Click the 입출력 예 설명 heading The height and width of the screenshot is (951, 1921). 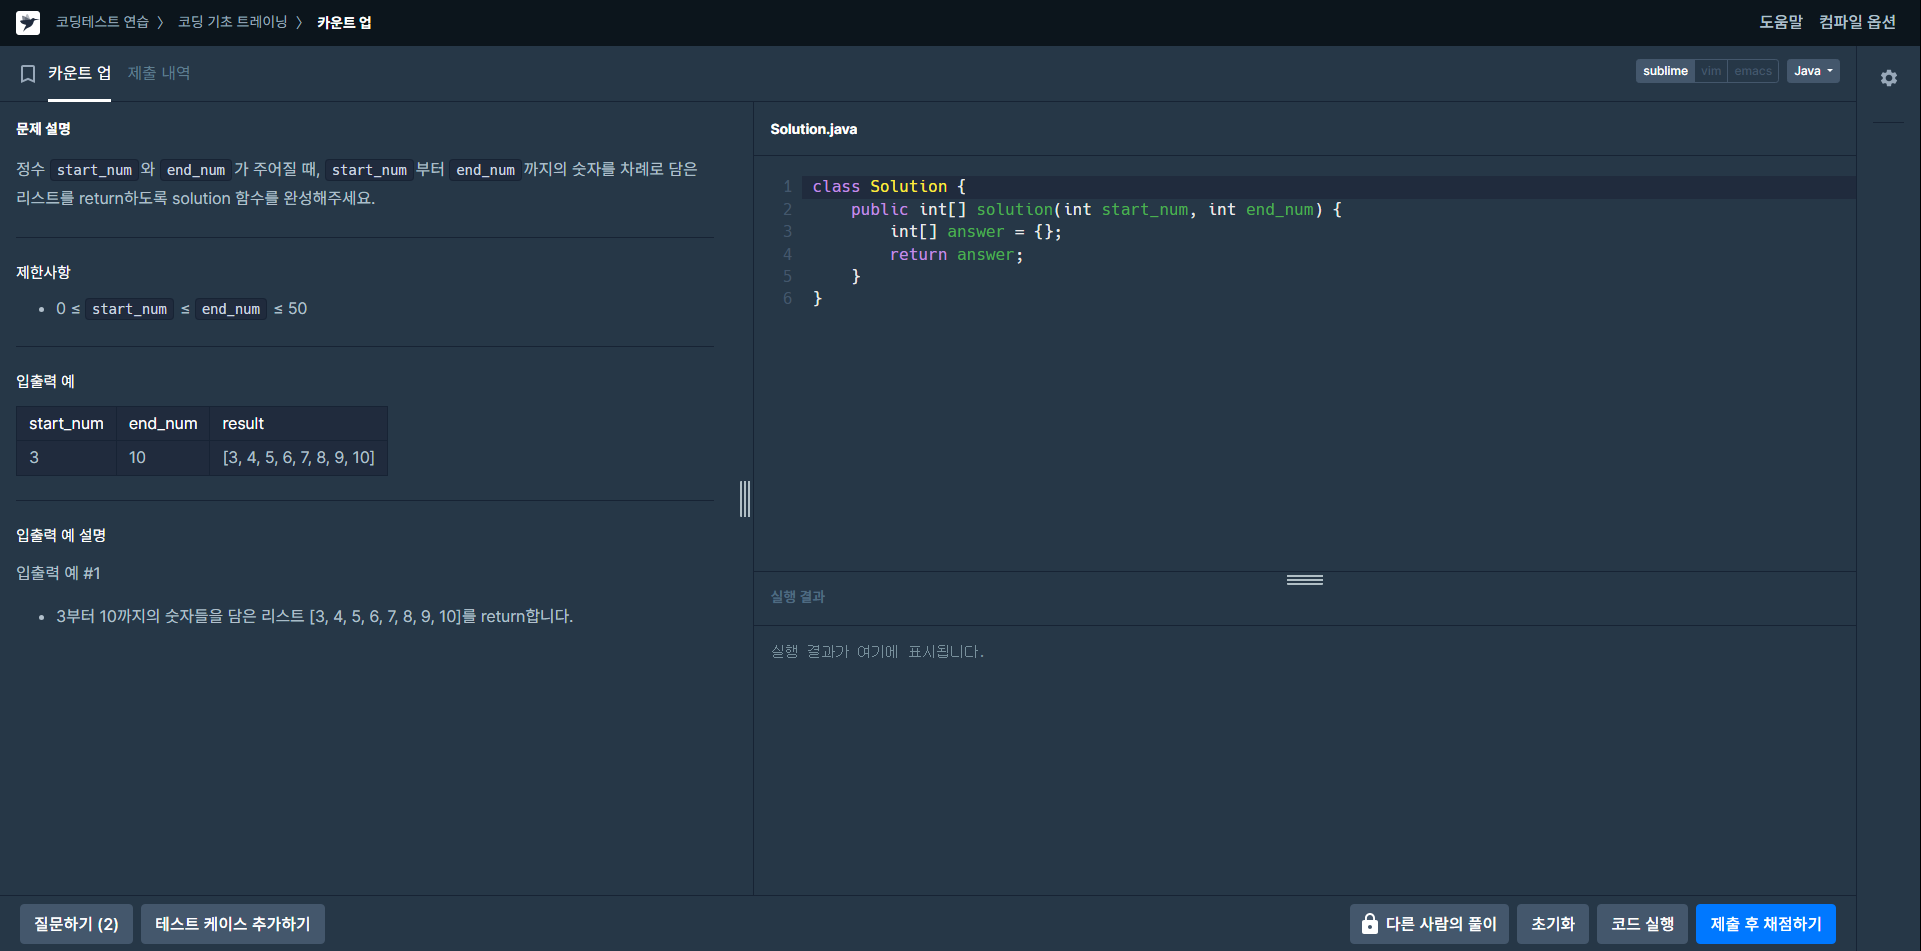pos(61,535)
